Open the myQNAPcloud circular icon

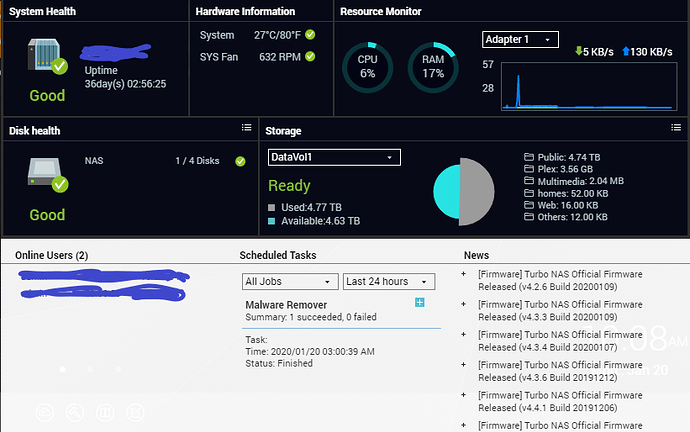coord(44,413)
